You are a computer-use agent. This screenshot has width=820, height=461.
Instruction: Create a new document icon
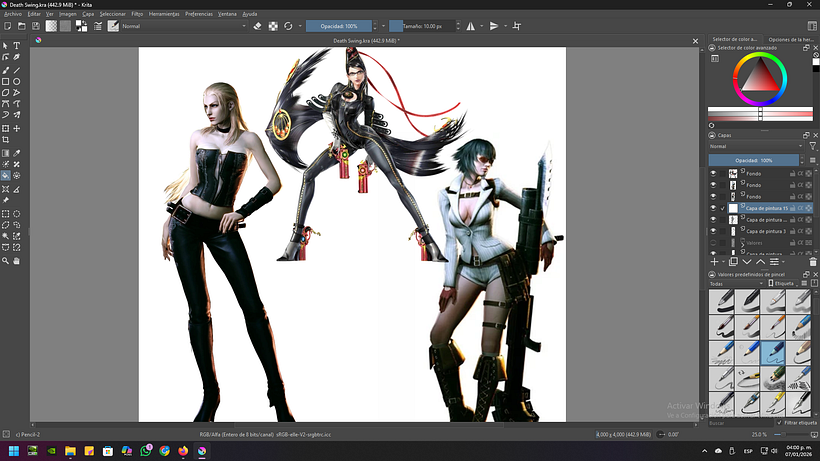point(7,26)
